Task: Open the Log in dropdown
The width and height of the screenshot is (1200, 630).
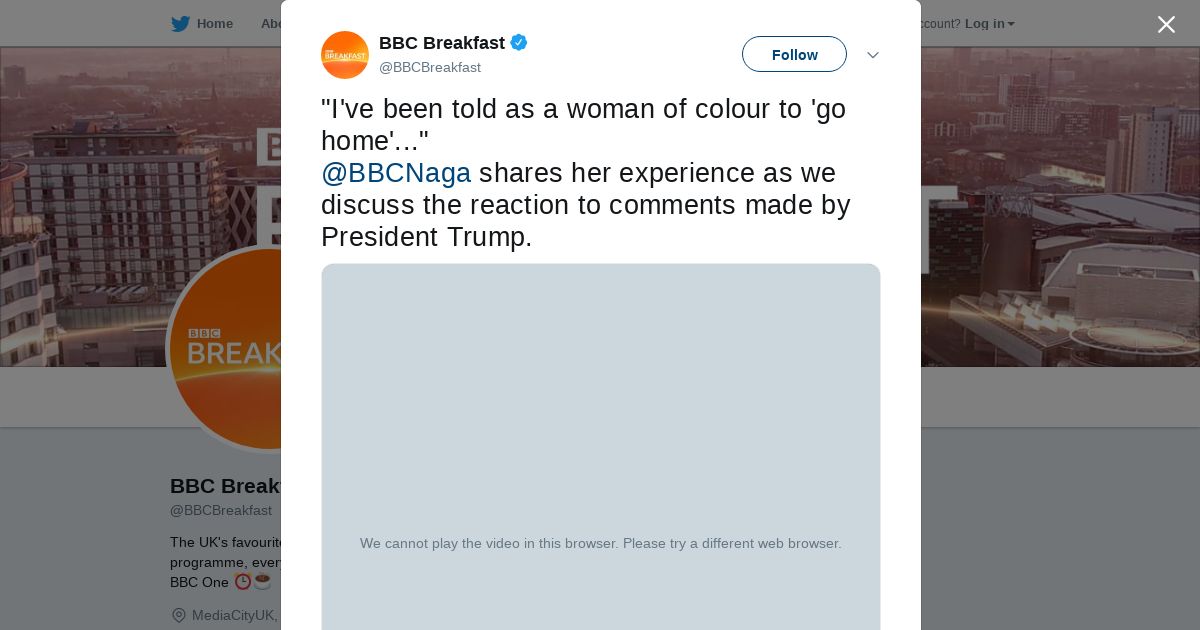Action: pos(989,24)
